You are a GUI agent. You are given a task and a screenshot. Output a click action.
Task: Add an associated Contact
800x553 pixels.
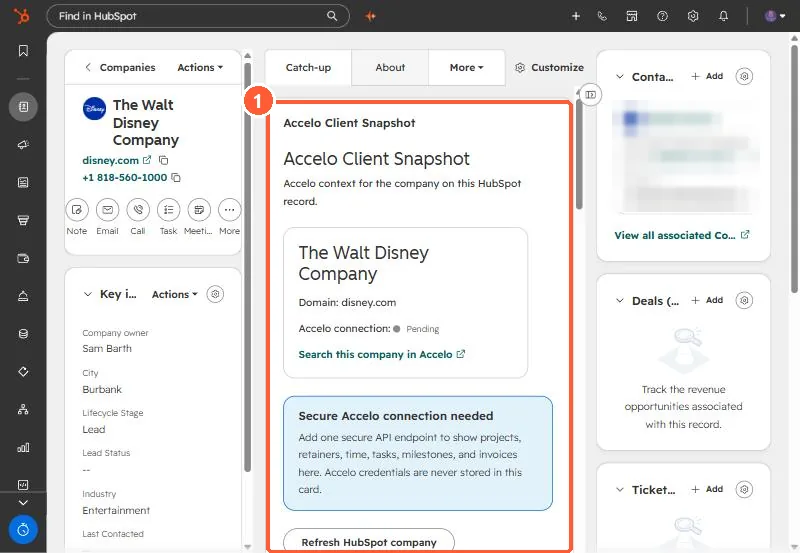pyautogui.click(x=707, y=76)
